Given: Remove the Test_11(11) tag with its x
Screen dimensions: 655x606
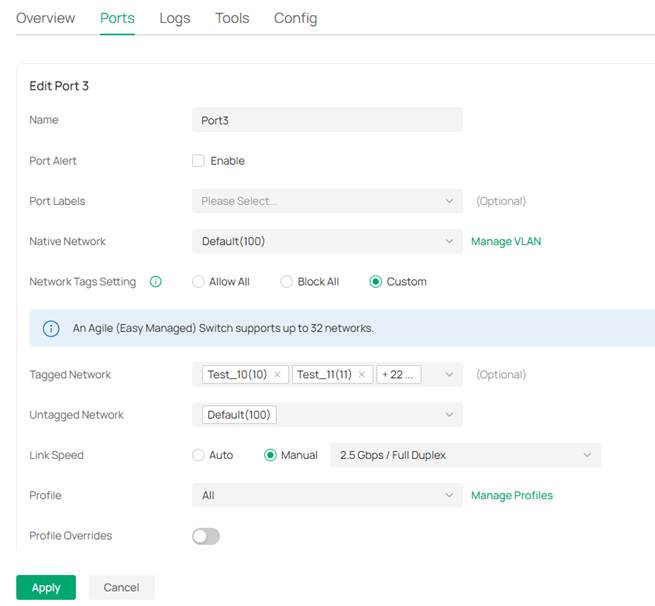Looking at the screenshot, I should [361, 375].
